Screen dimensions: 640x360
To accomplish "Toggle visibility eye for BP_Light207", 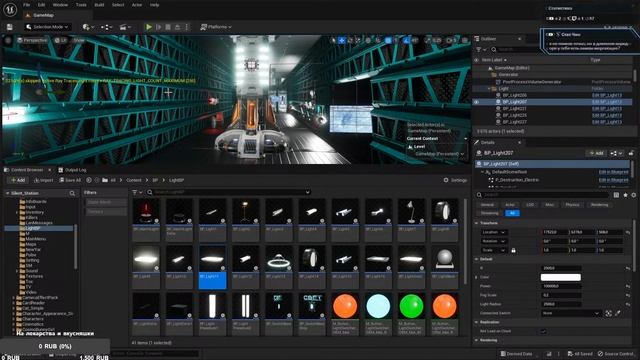I will click(476, 102).
